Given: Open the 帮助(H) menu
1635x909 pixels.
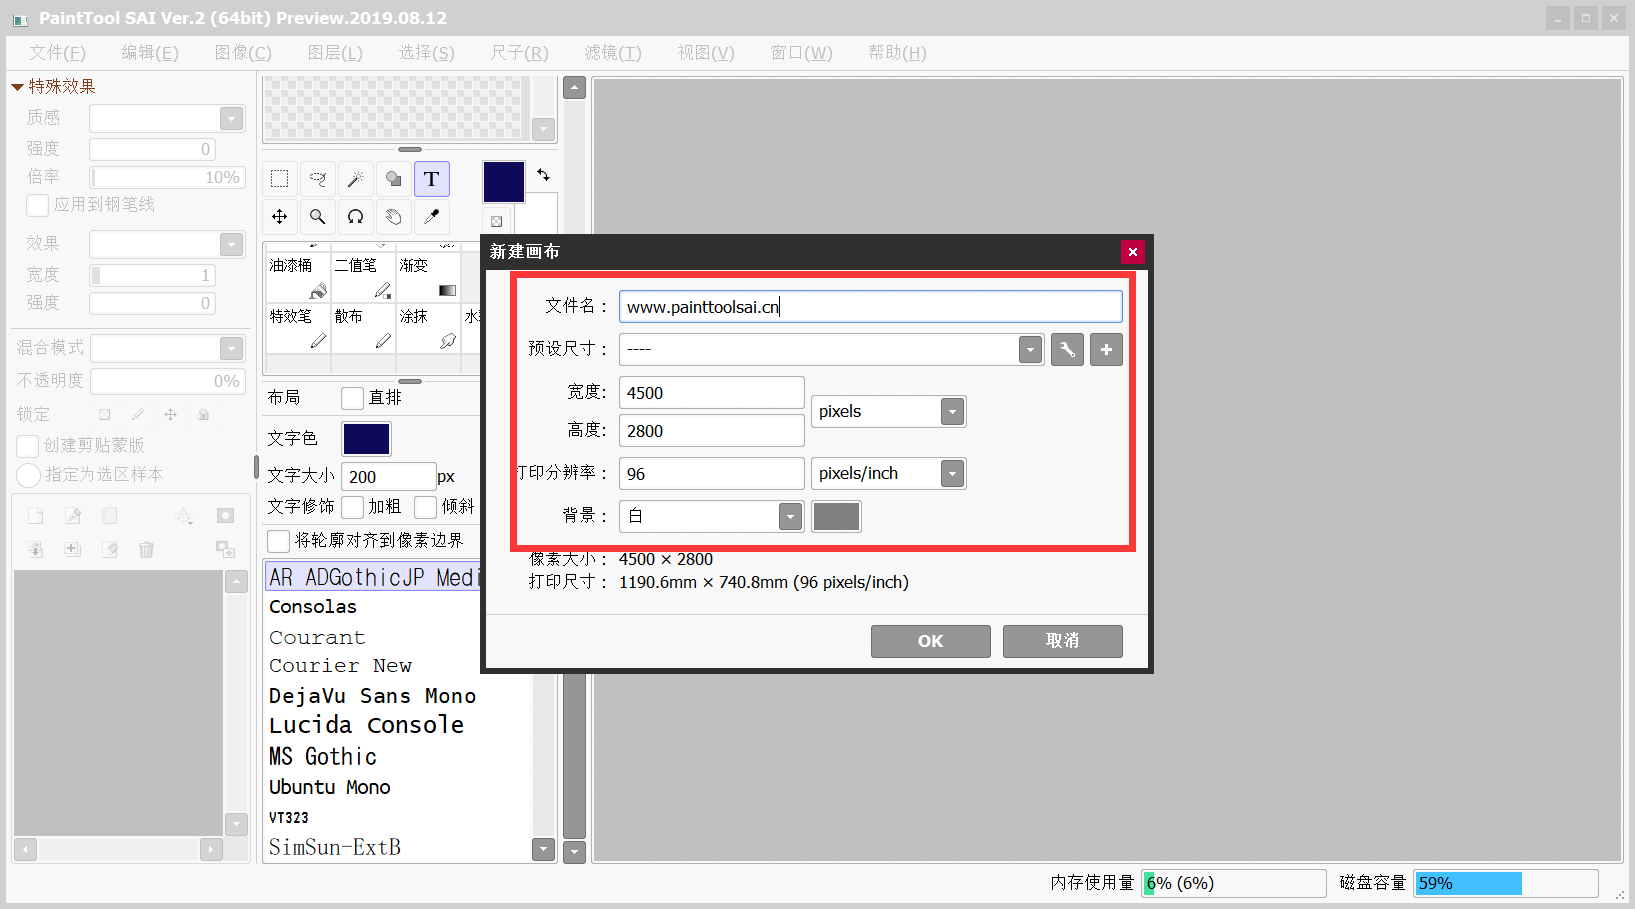Looking at the screenshot, I should tap(897, 53).
